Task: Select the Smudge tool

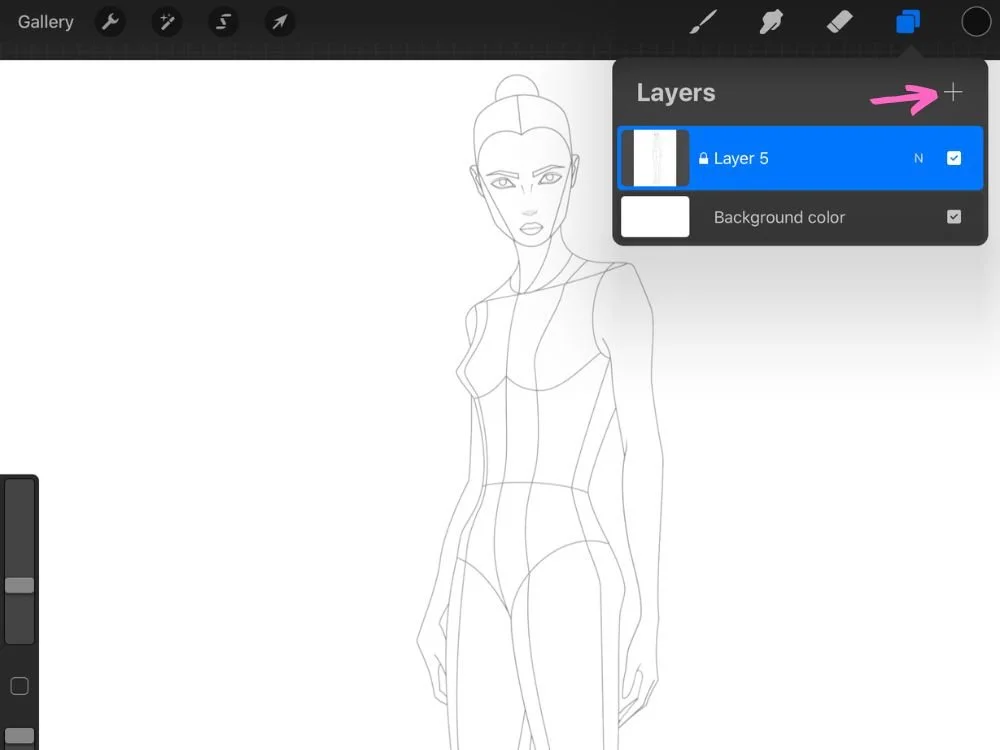Action: (x=771, y=21)
